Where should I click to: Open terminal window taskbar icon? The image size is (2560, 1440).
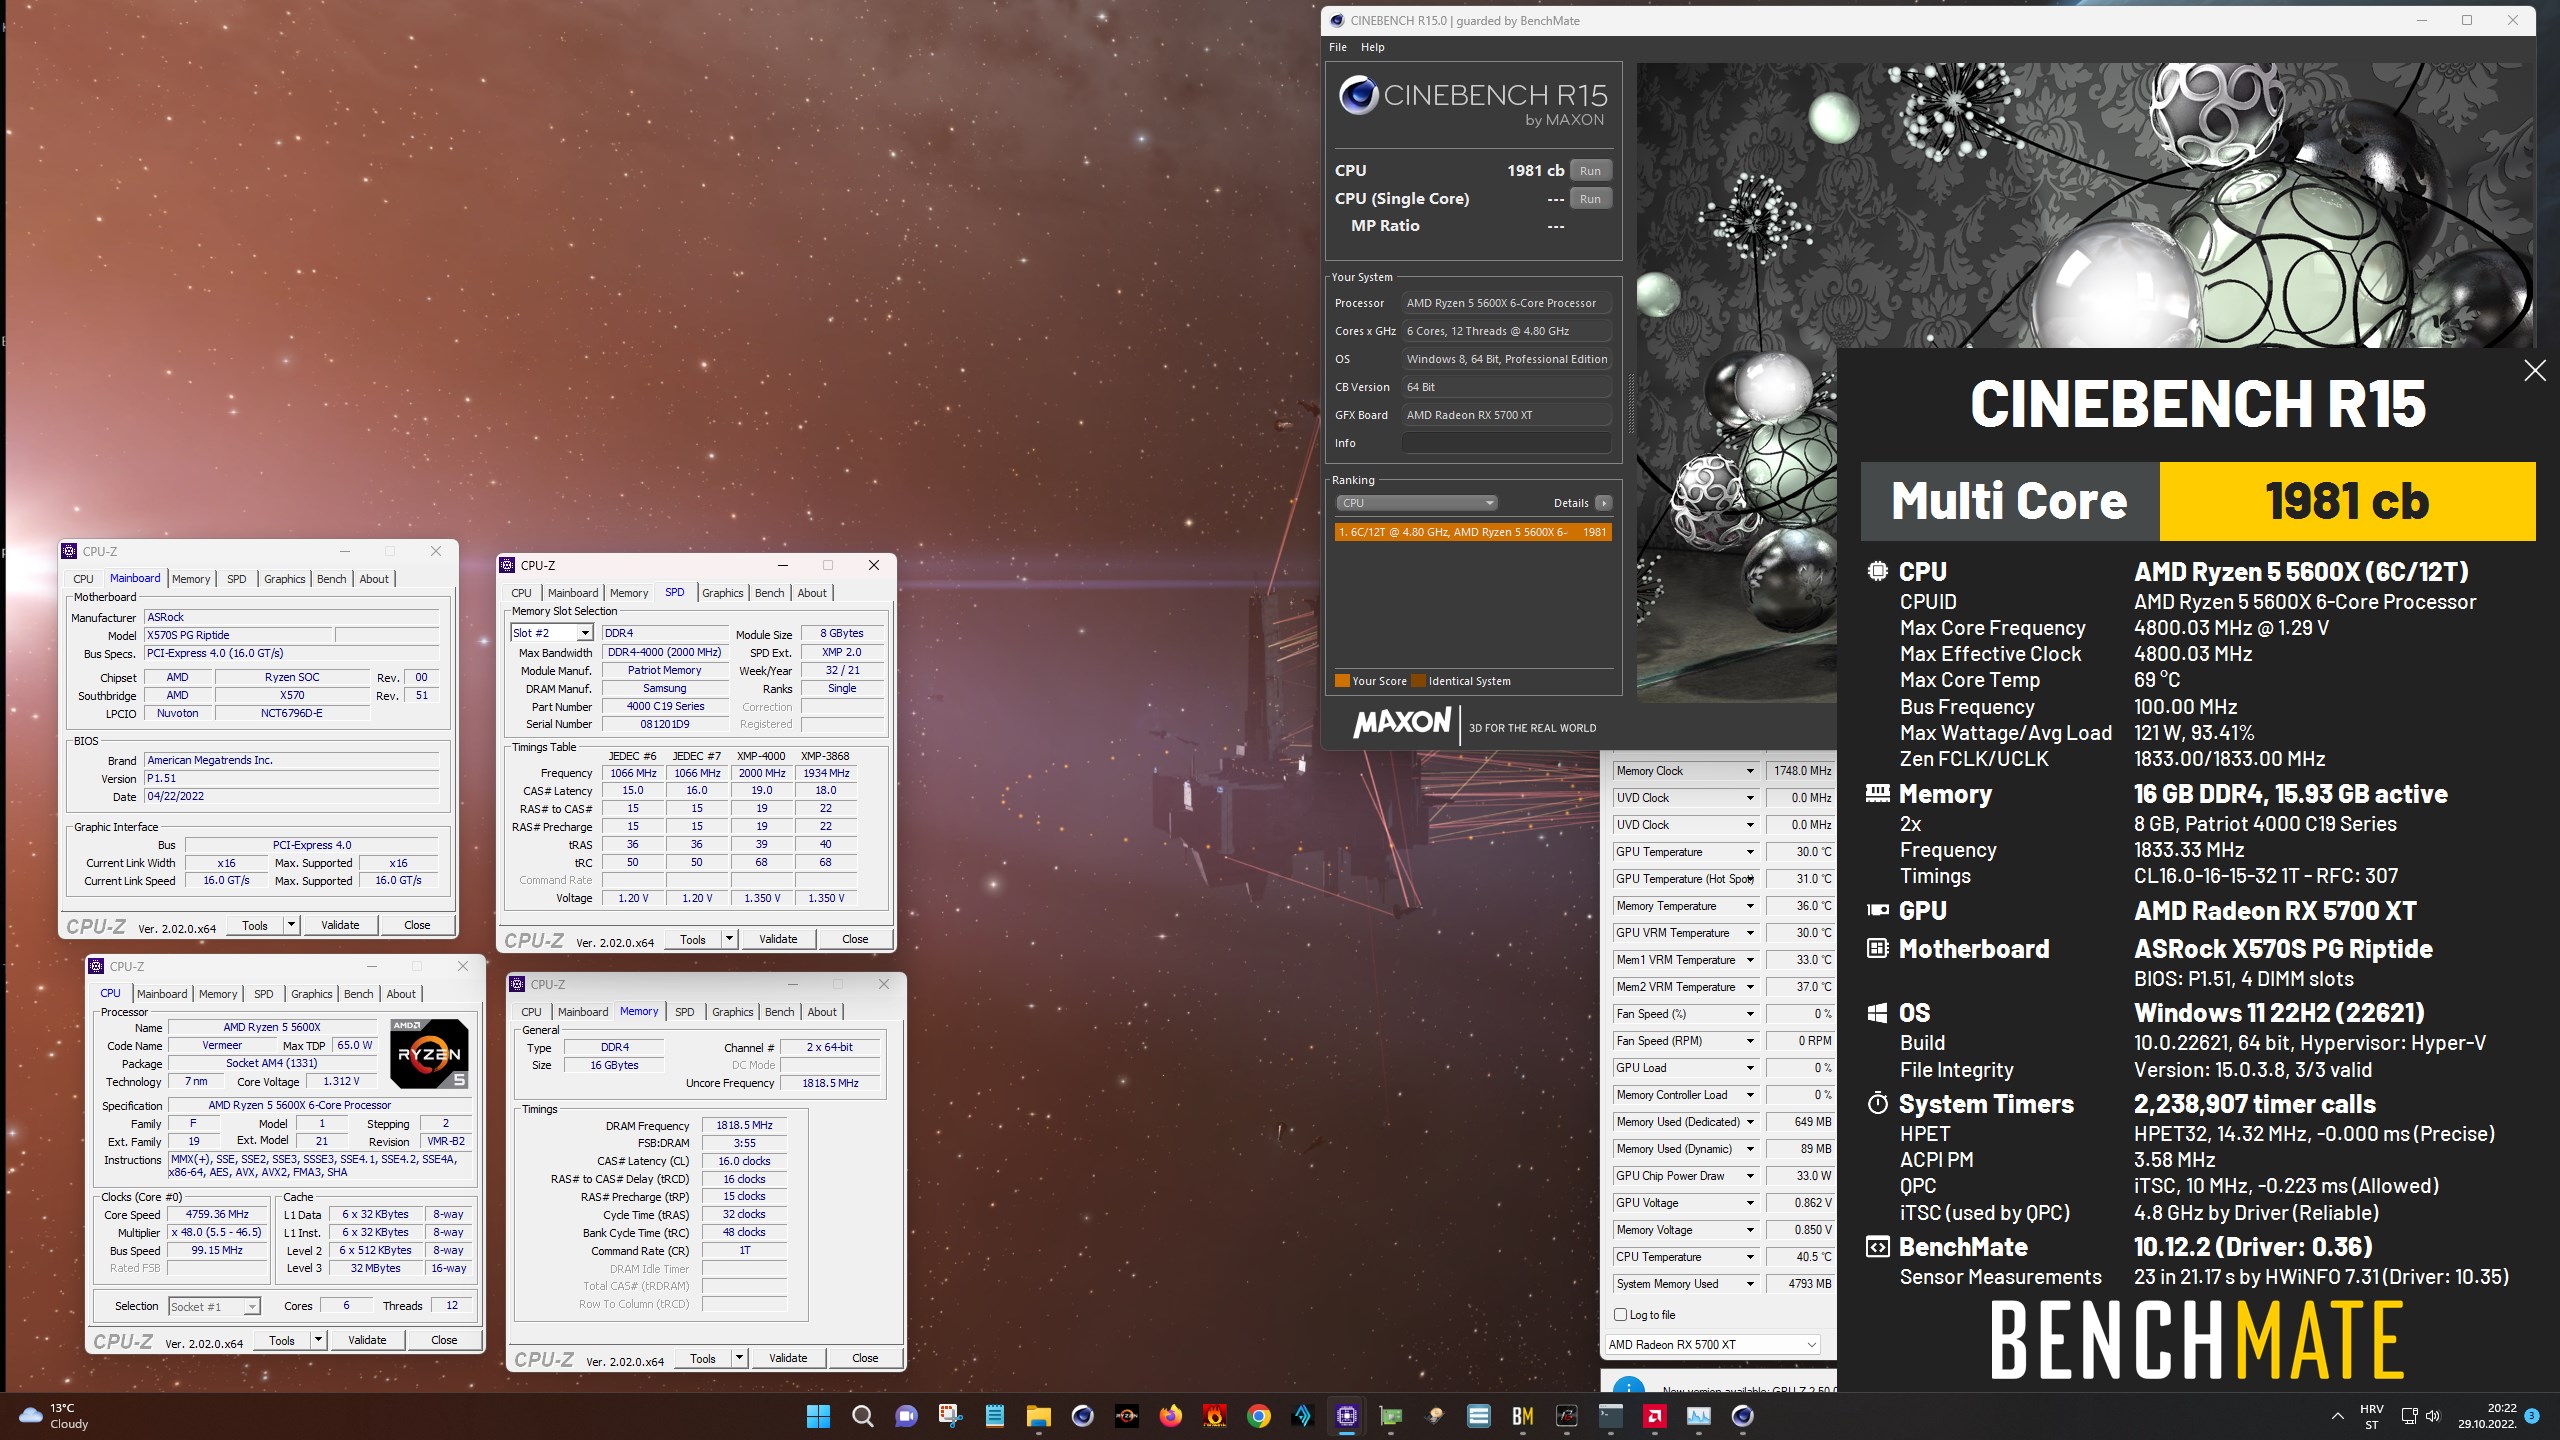(1610, 1416)
